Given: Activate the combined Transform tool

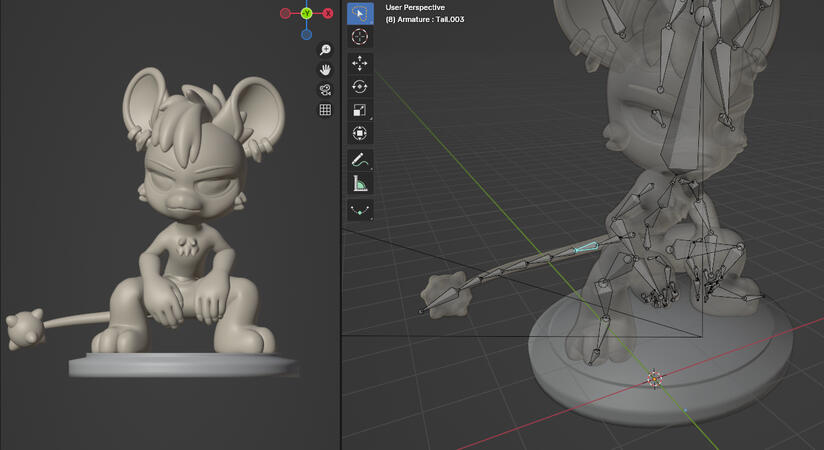Looking at the screenshot, I should 360,134.
